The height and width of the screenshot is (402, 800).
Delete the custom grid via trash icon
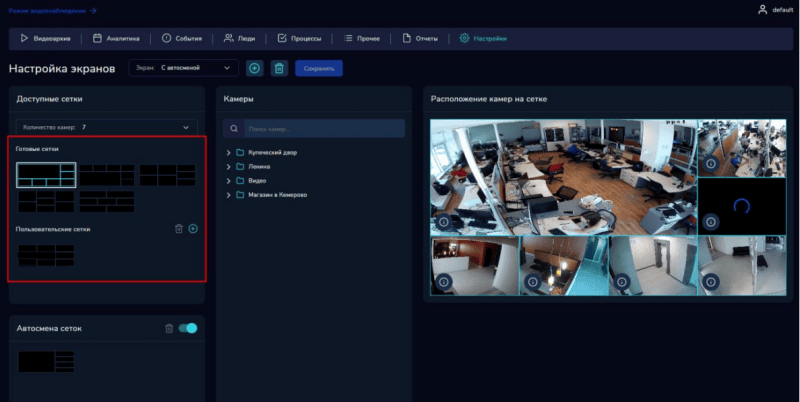[179, 229]
